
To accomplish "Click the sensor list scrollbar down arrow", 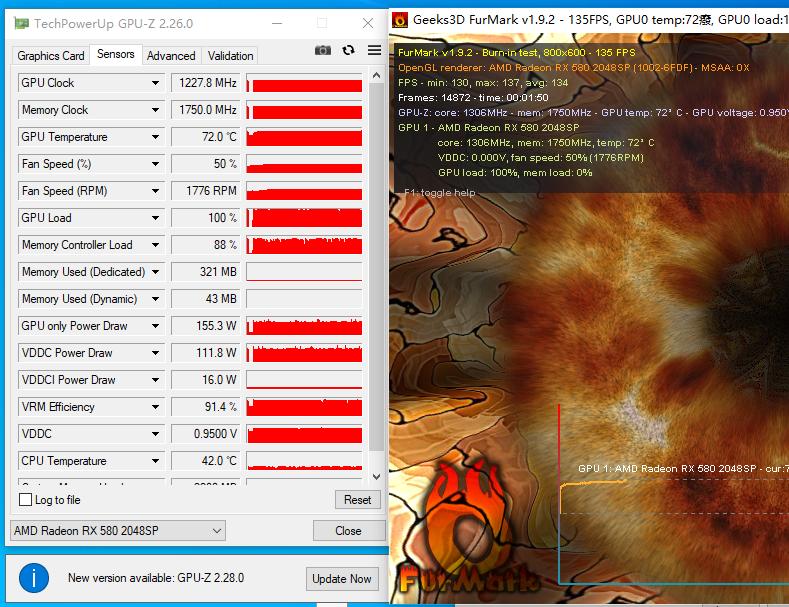I will pyautogui.click(x=376, y=476).
